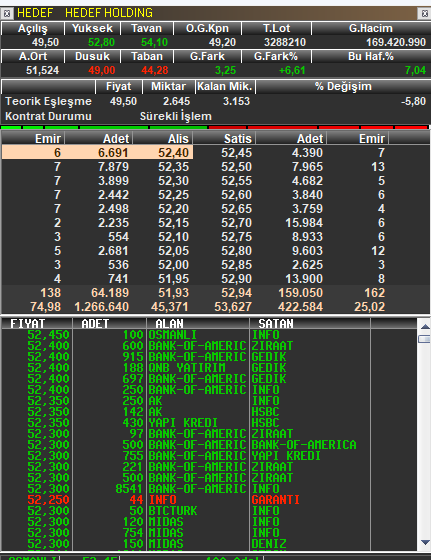Viewport: 431px width, 560px height.
Task: Click the HEDEF HOLDING title text
Action: tap(109, 13)
